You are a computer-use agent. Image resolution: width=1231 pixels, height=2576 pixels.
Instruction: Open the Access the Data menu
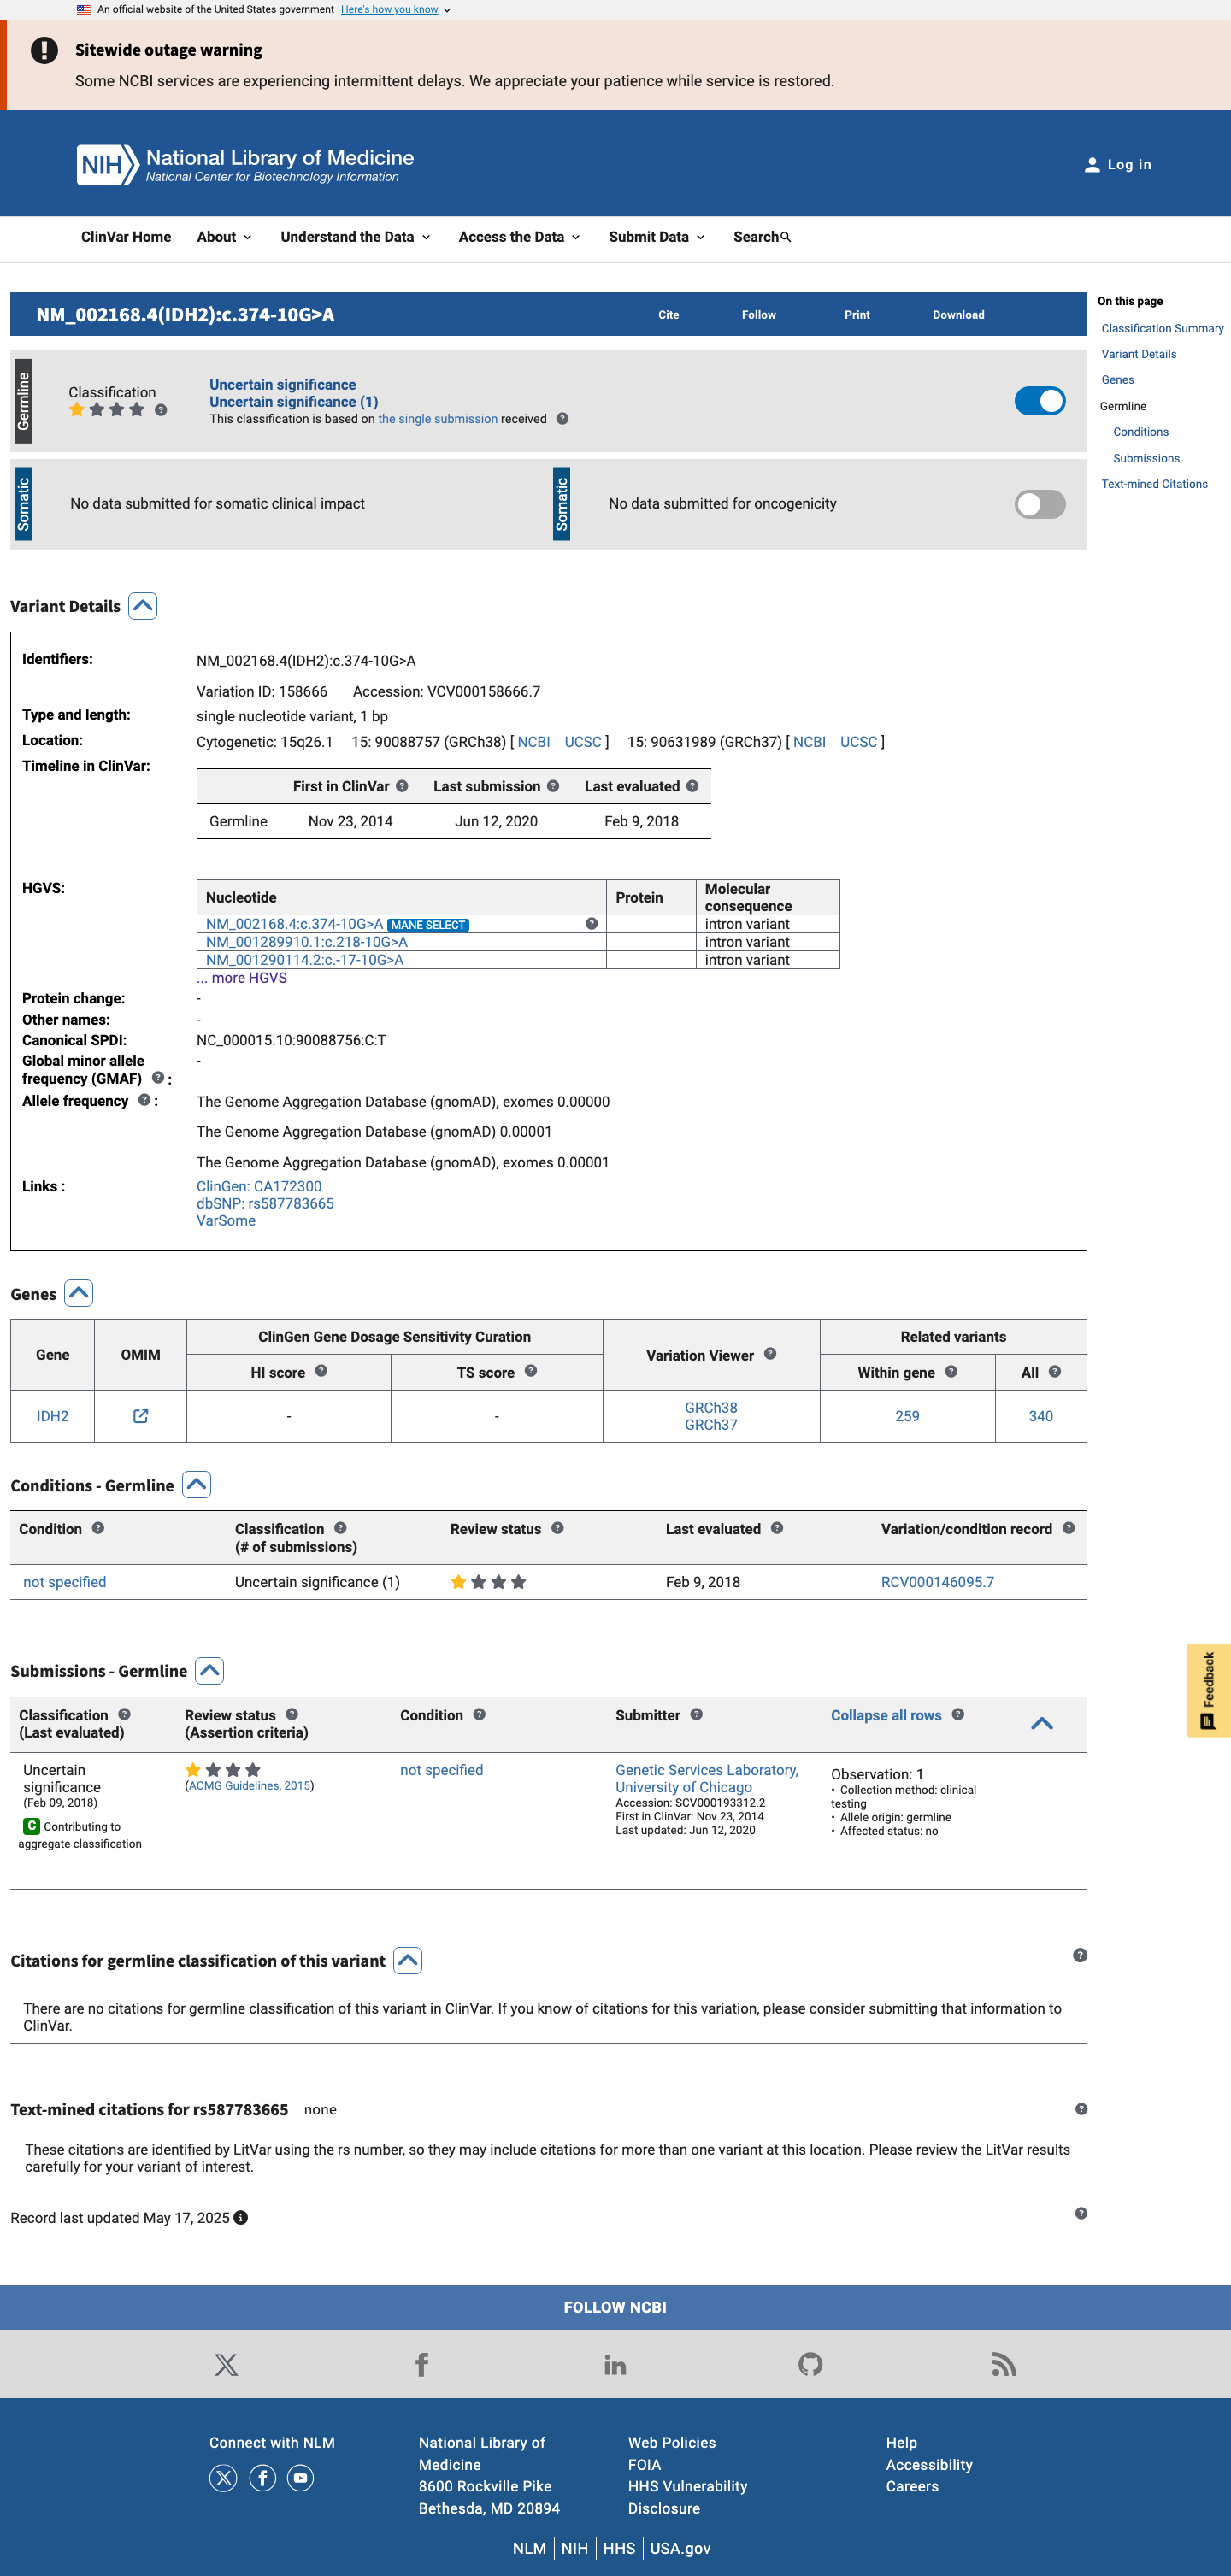point(519,237)
